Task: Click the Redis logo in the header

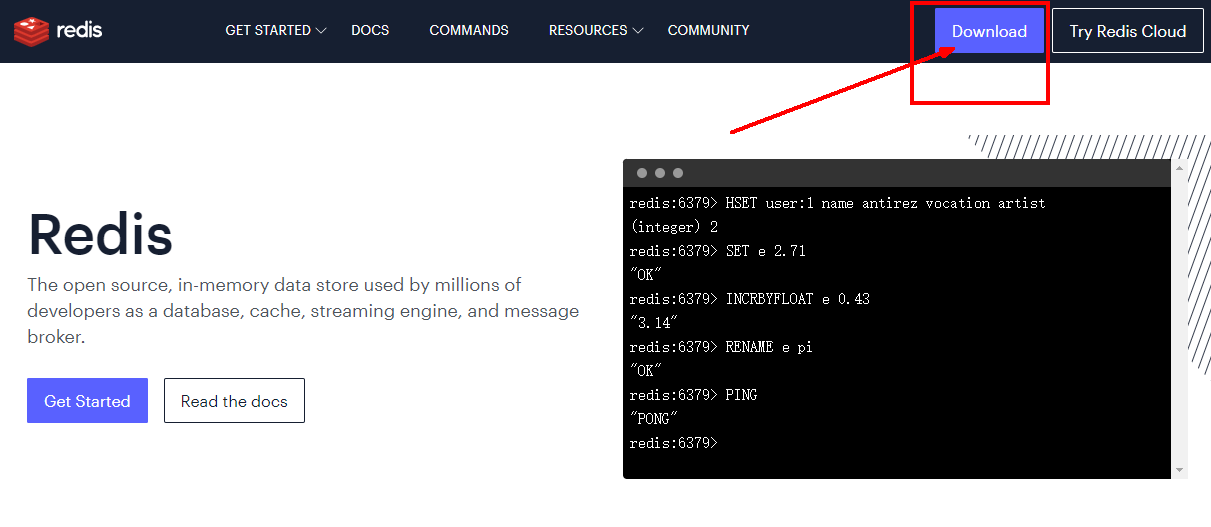Action: point(58,31)
